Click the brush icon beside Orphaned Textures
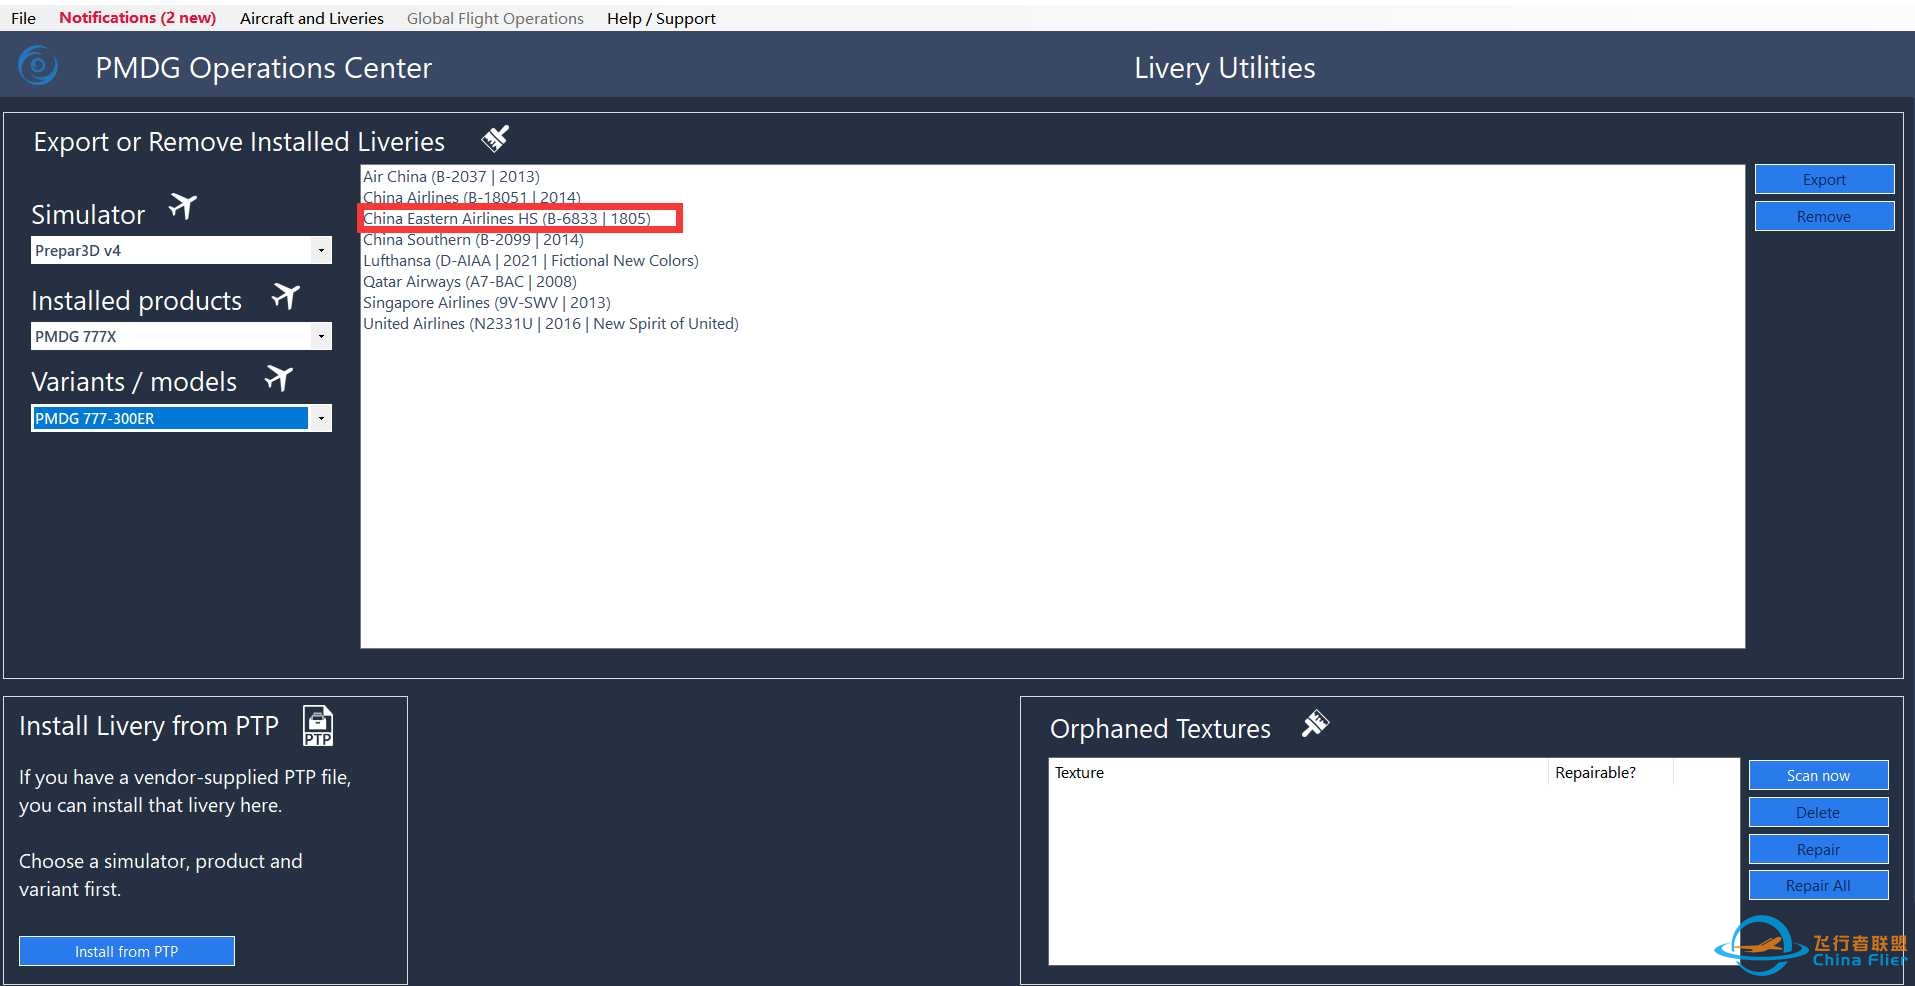 click(1315, 724)
